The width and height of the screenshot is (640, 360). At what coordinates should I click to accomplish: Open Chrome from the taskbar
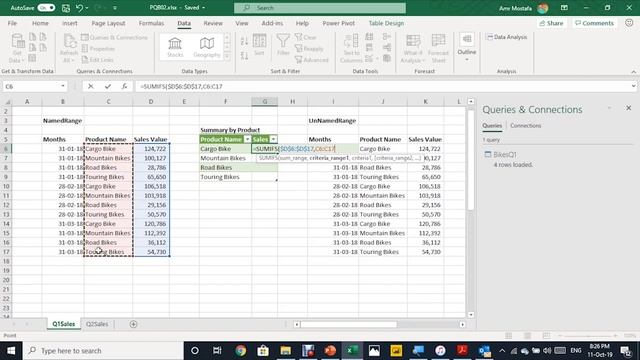click(x=241, y=351)
